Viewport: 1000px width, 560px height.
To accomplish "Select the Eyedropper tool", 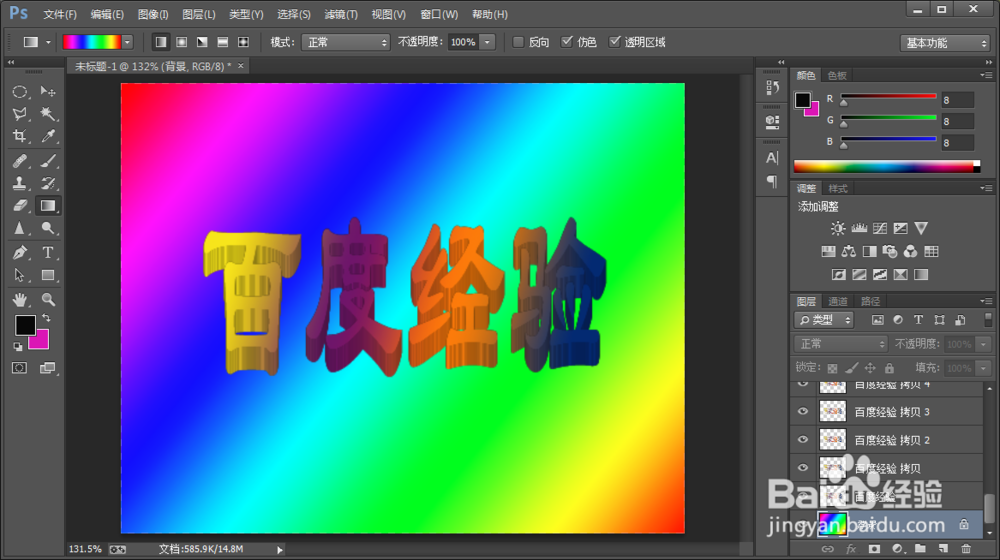I will coord(48,136).
